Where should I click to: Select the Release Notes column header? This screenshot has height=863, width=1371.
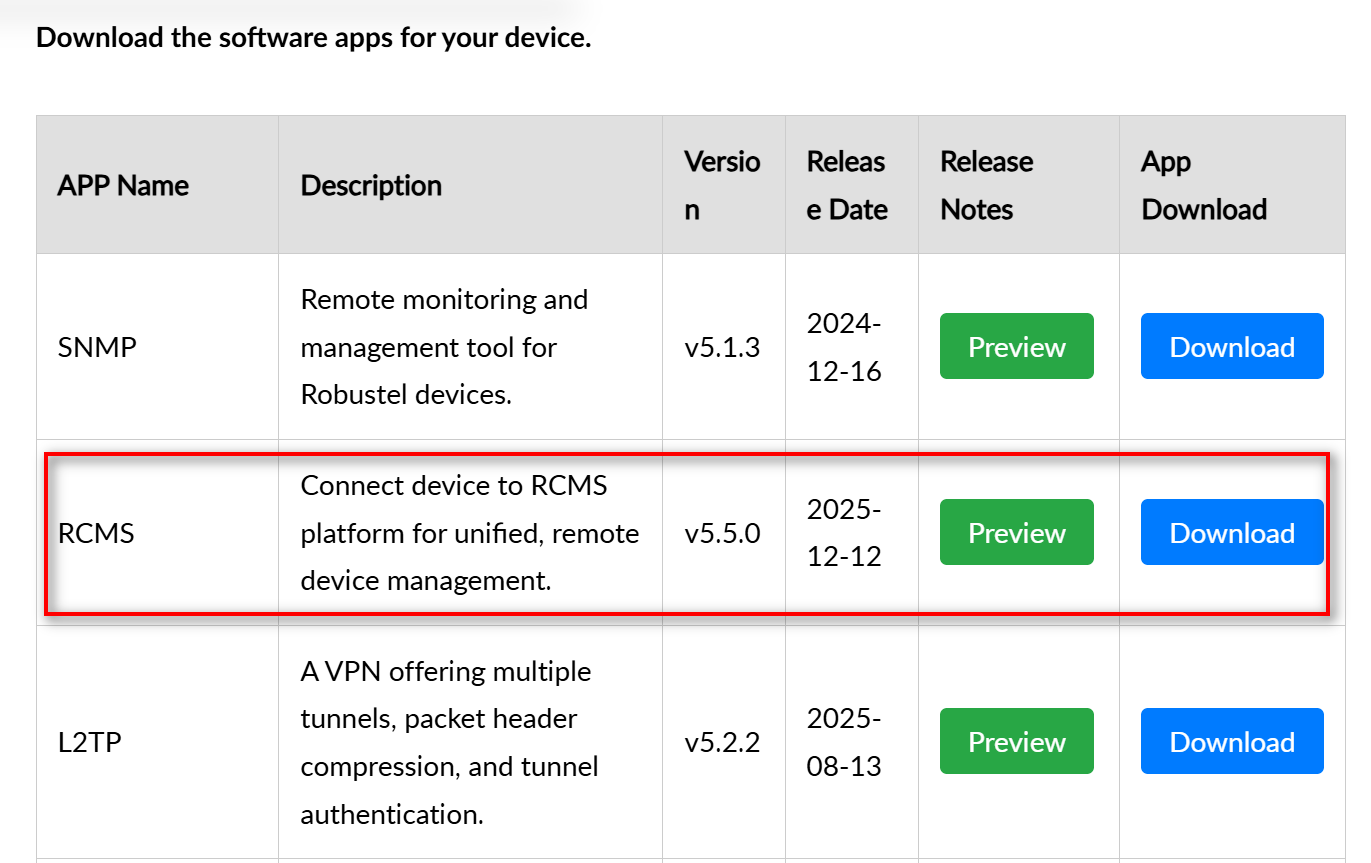(986, 186)
